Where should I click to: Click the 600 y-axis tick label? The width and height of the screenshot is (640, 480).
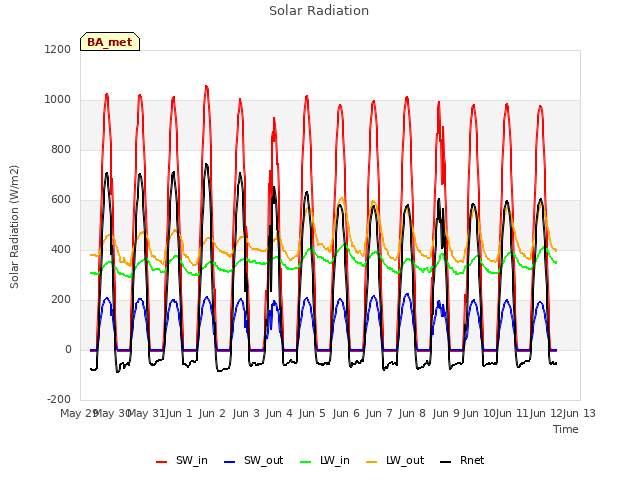pyautogui.click(x=61, y=200)
